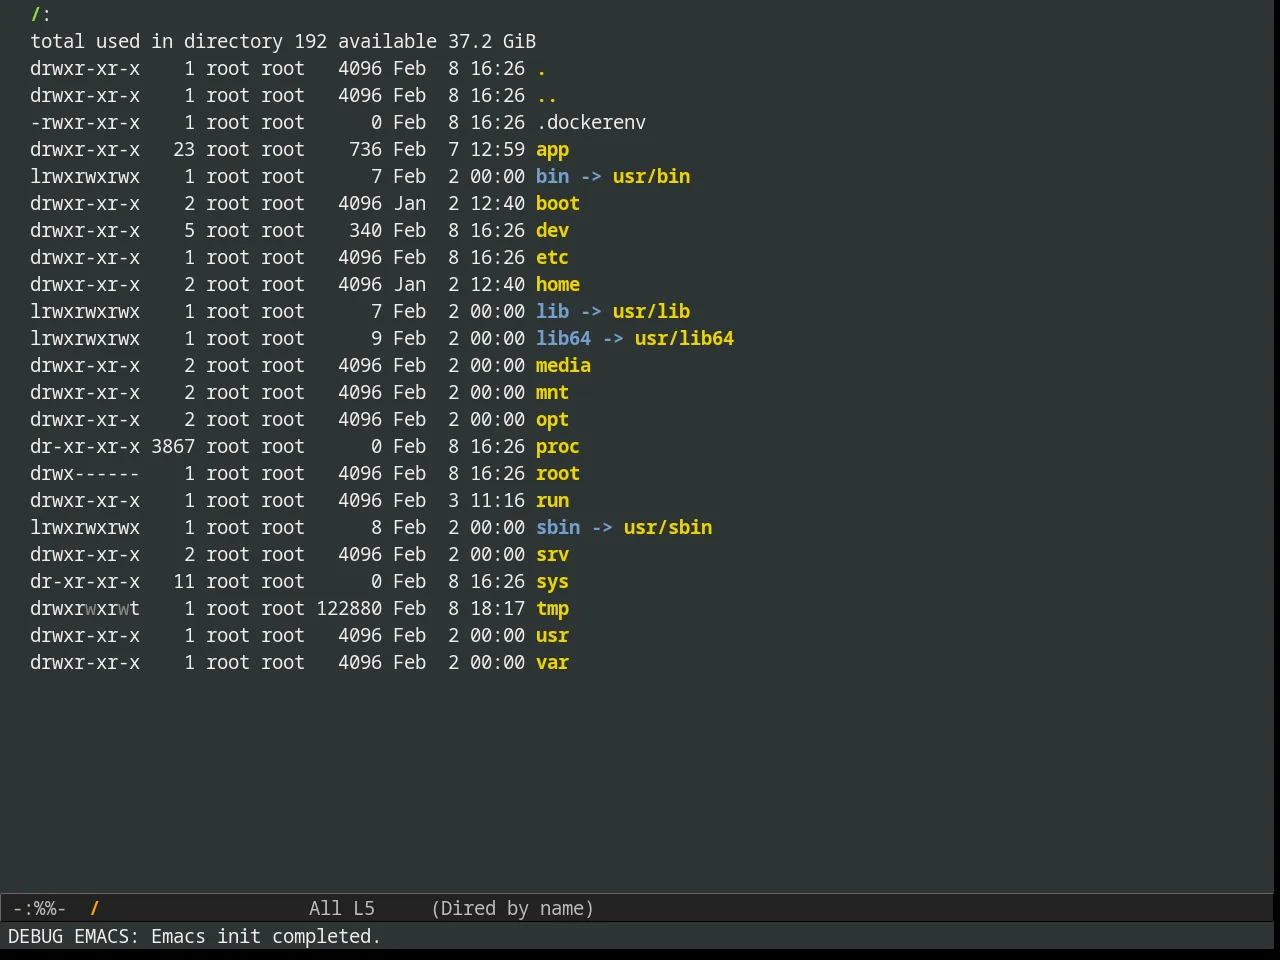Click size 736 on the app row

click(365, 150)
